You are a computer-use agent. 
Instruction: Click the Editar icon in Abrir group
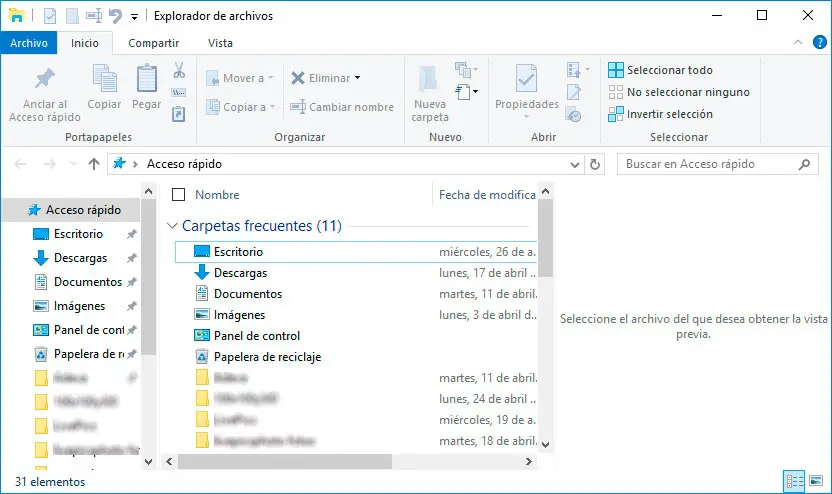[574, 92]
